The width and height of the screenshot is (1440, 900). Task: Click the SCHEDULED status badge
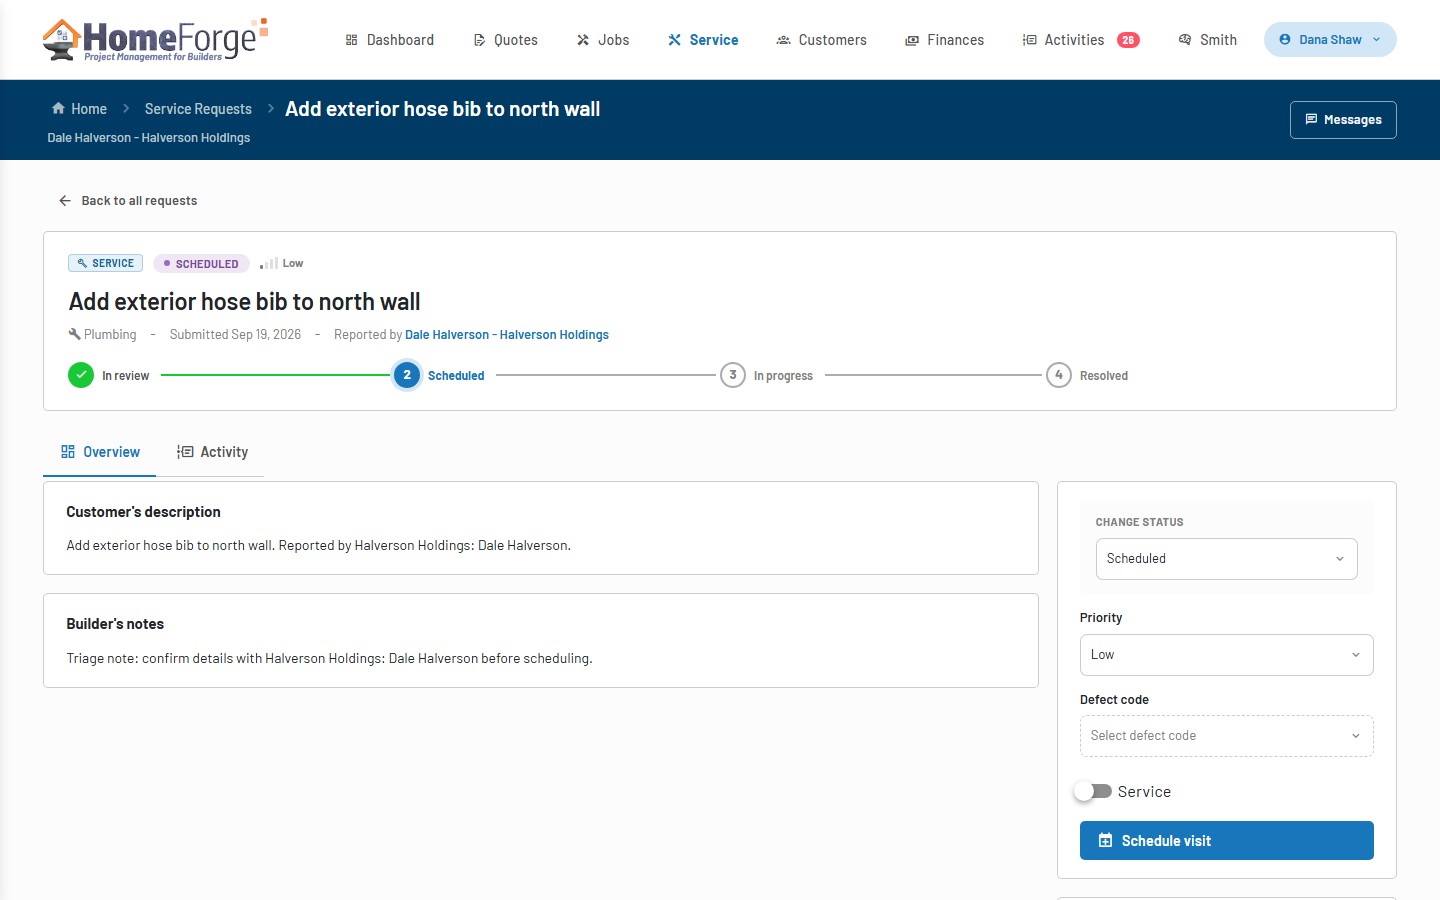pyautogui.click(x=201, y=264)
